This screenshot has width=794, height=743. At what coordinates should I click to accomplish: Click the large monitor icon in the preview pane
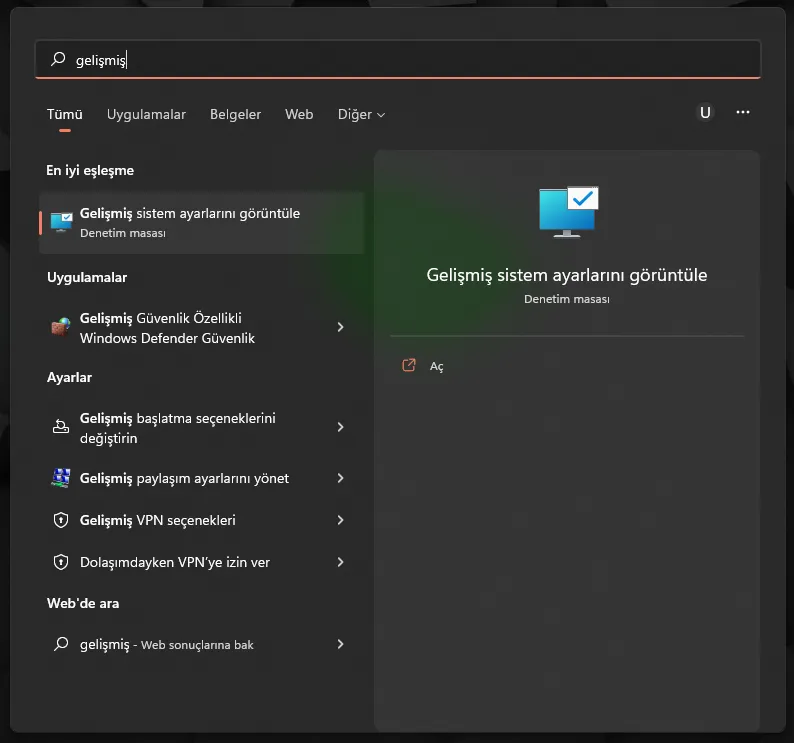(x=568, y=212)
